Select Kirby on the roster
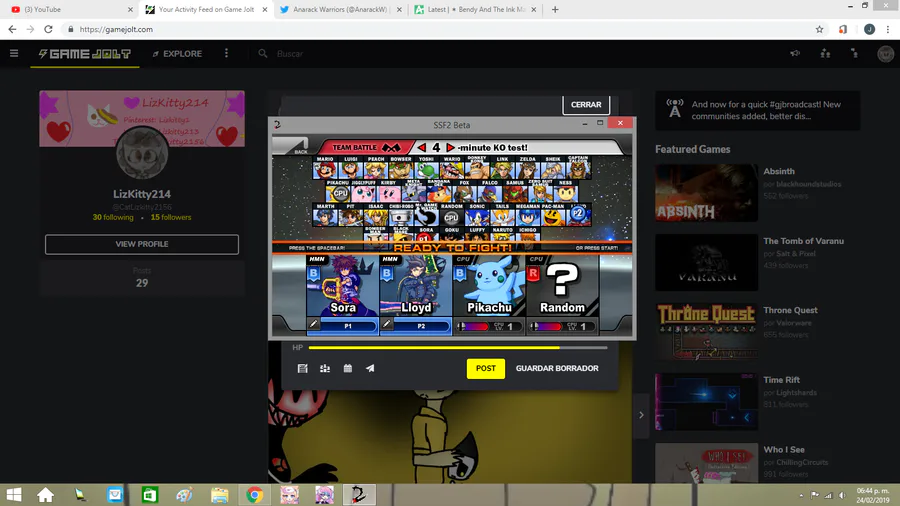The width and height of the screenshot is (900, 506). 389,193
